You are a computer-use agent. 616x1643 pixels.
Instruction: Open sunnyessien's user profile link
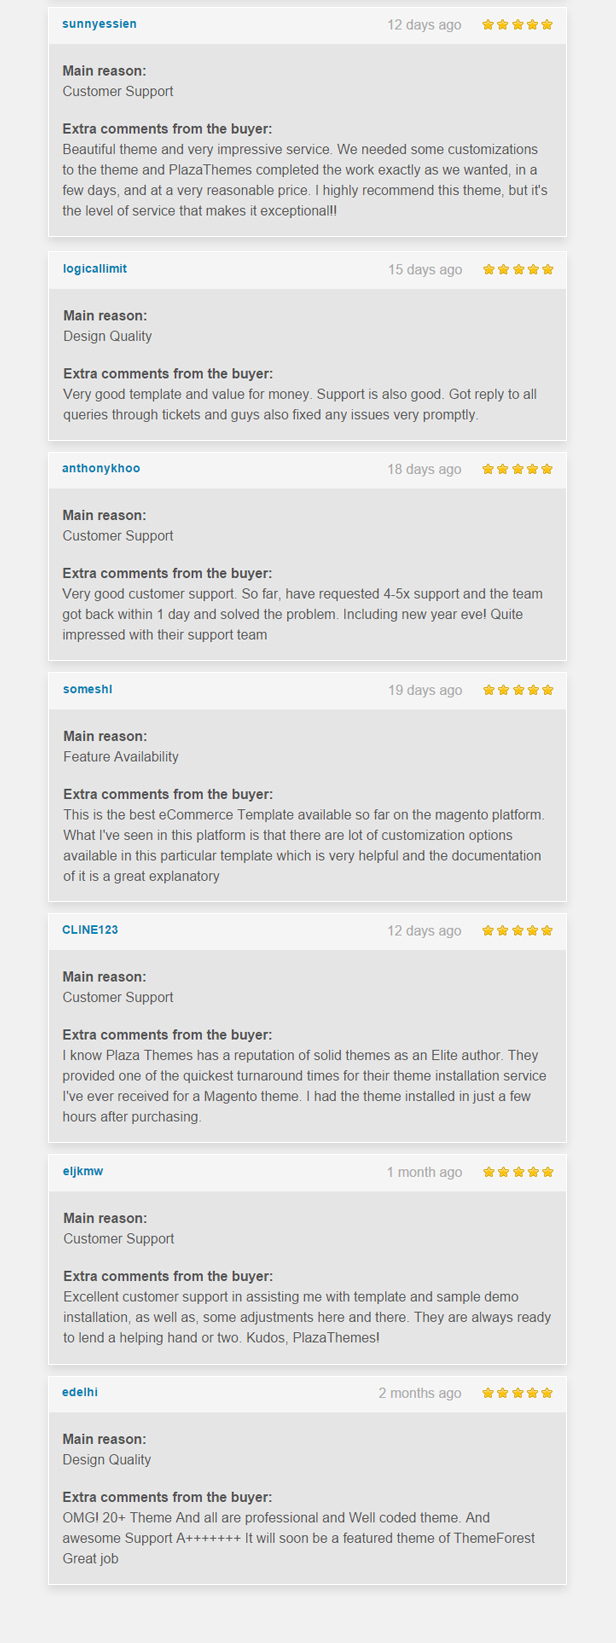[x=99, y=24]
